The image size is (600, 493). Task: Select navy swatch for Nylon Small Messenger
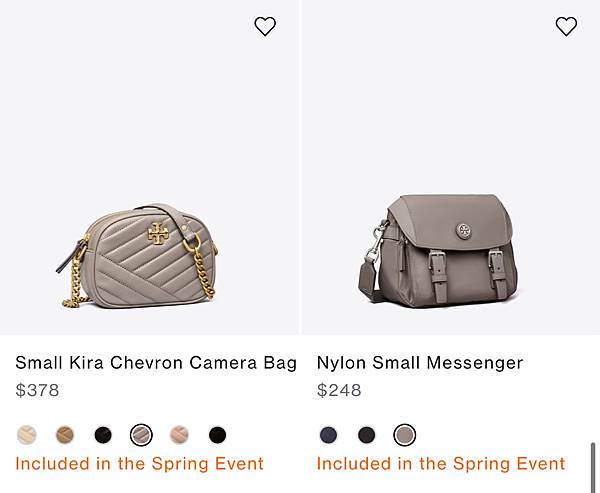pyautogui.click(x=328, y=435)
